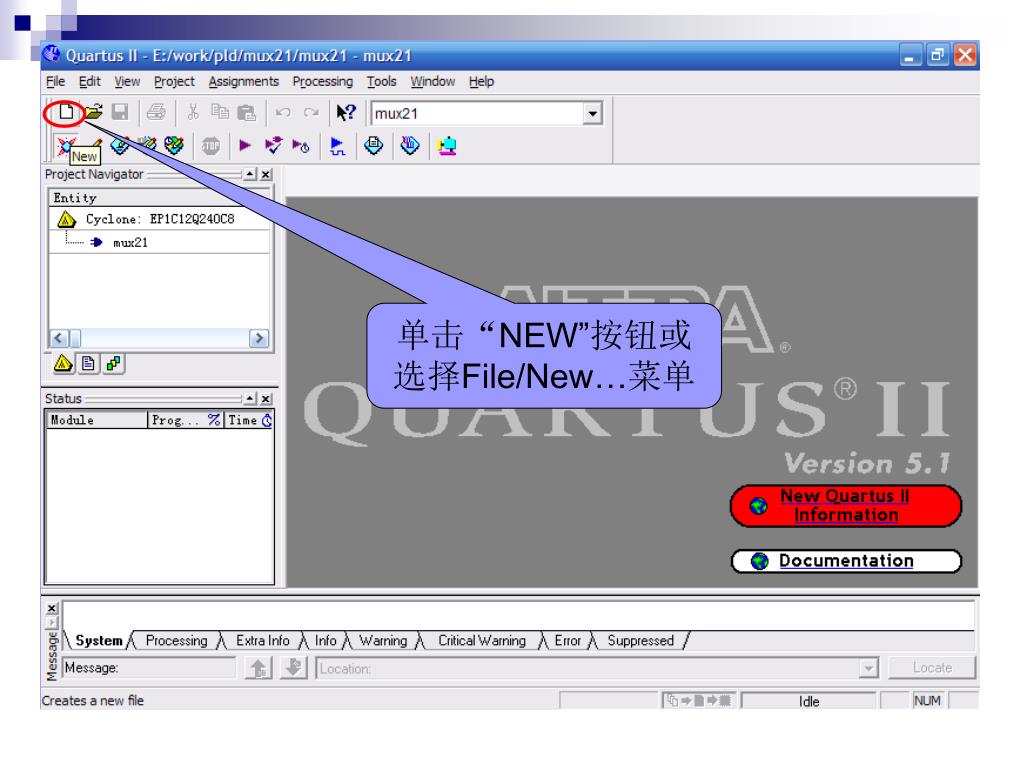This screenshot has height=768, width=1024.
Task: Toggle docking arrow of Project Navigator panel
Action: [250, 174]
